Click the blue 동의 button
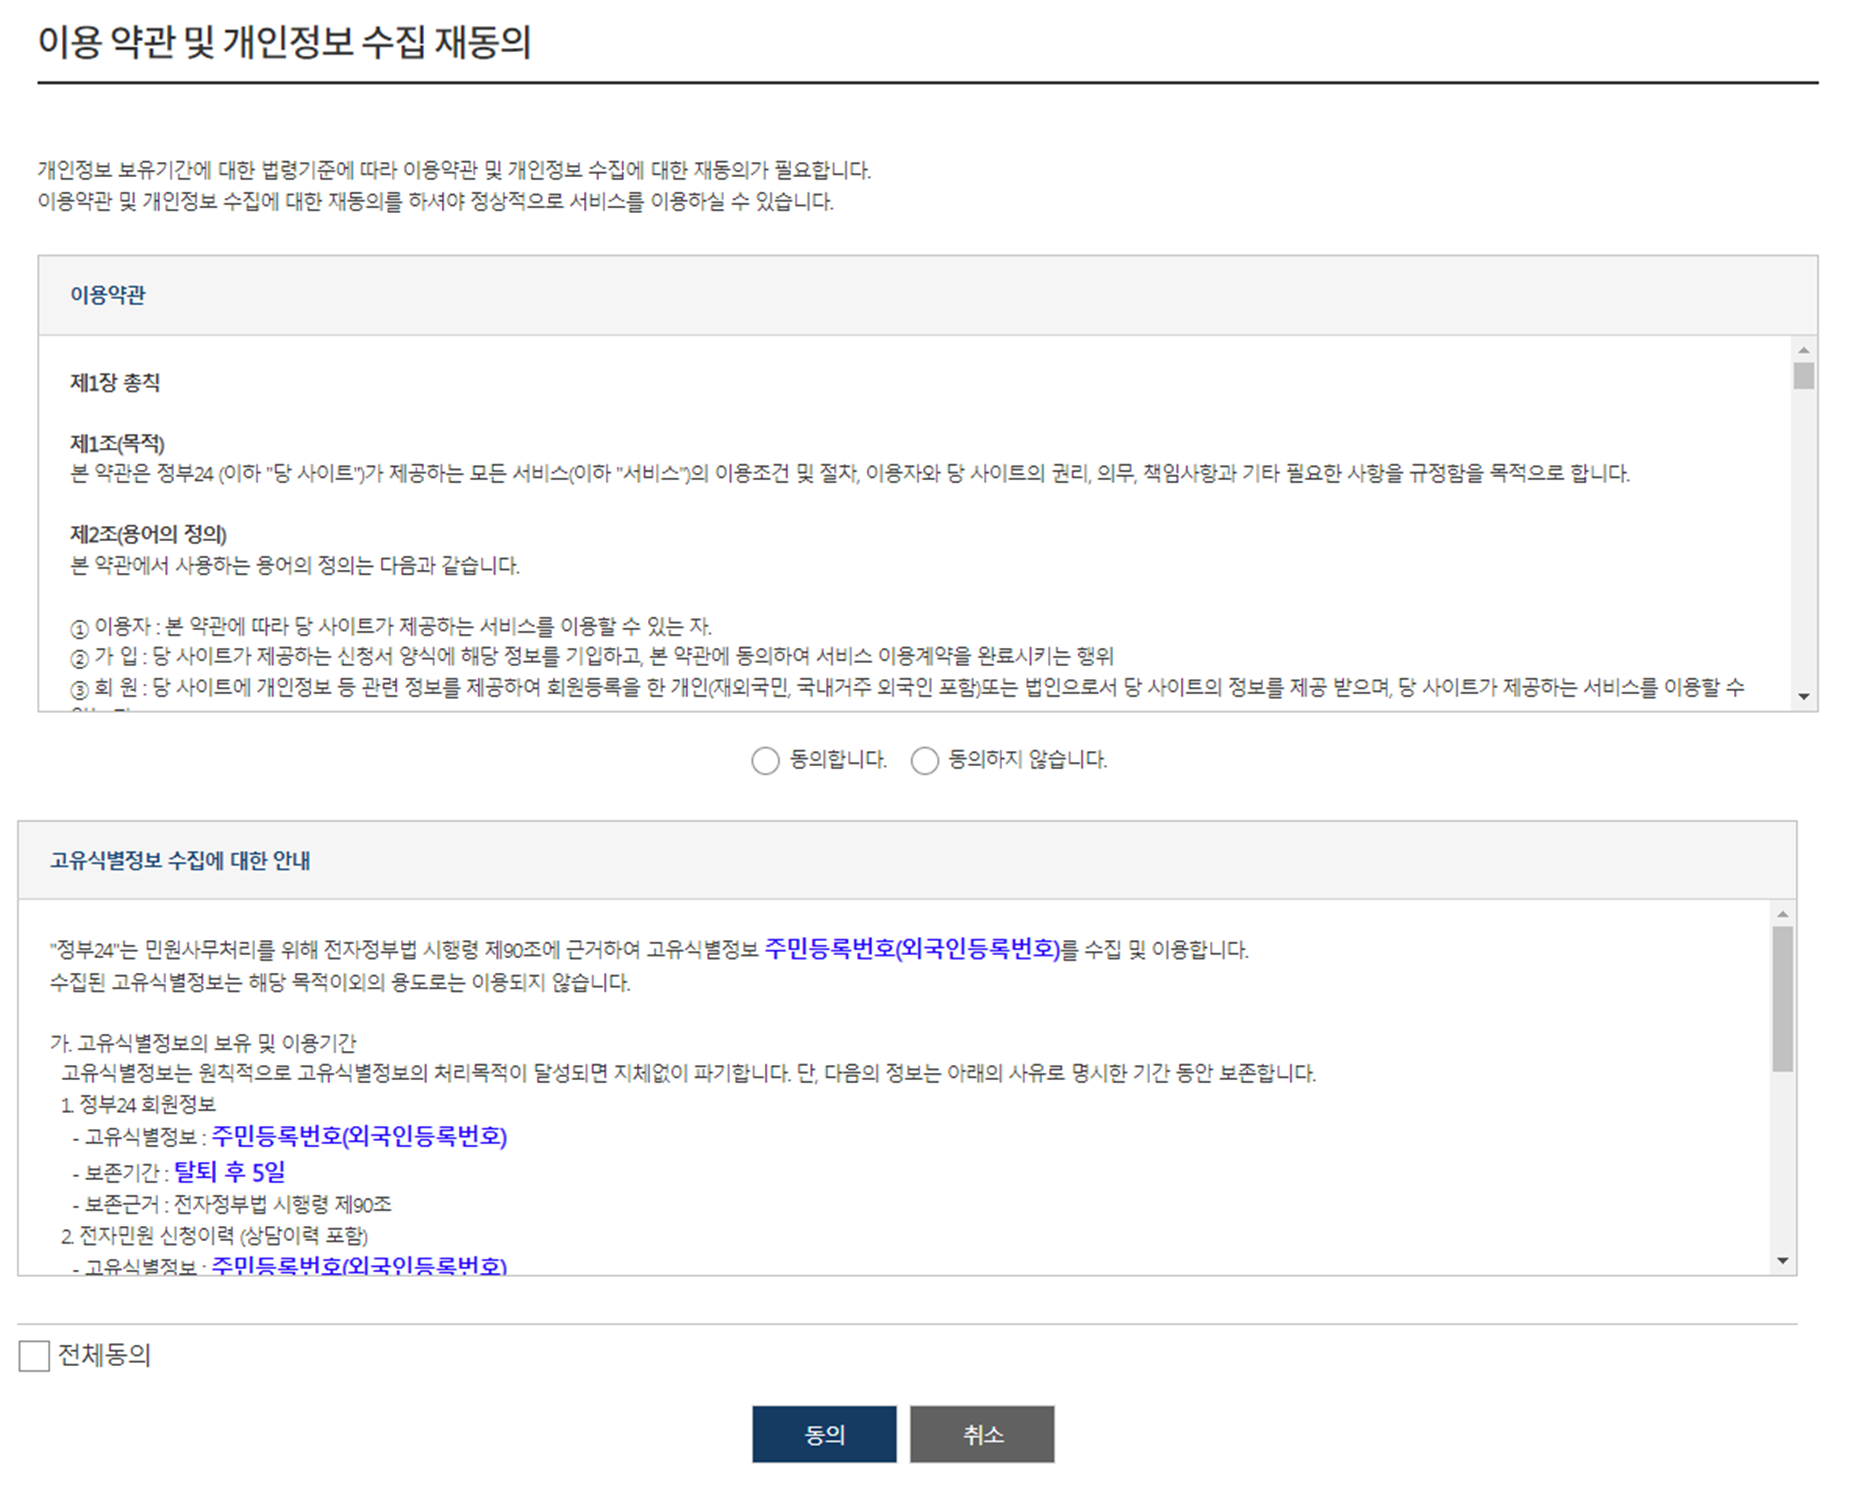This screenshot has height=1489, width=1872. [824, 1434]
